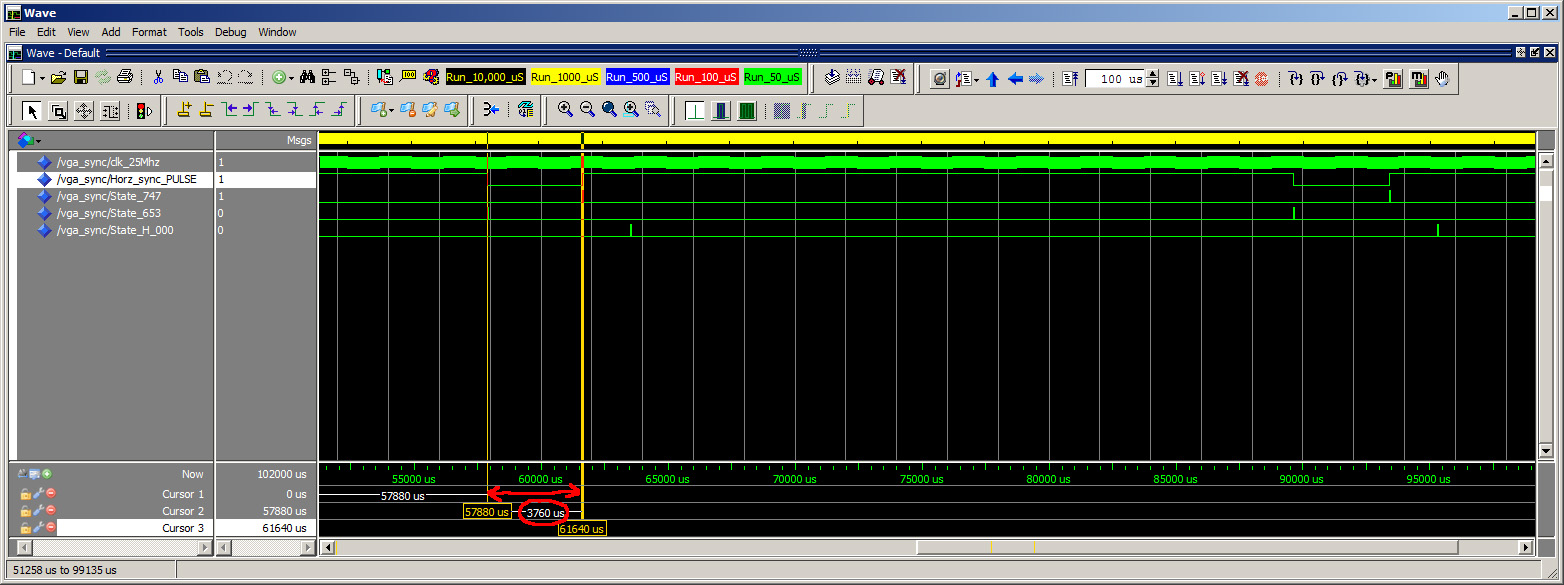1564x585 pixels.
Task: Click the Find binoculars icon
Action: pyautogui.click(x=308, y=78)
